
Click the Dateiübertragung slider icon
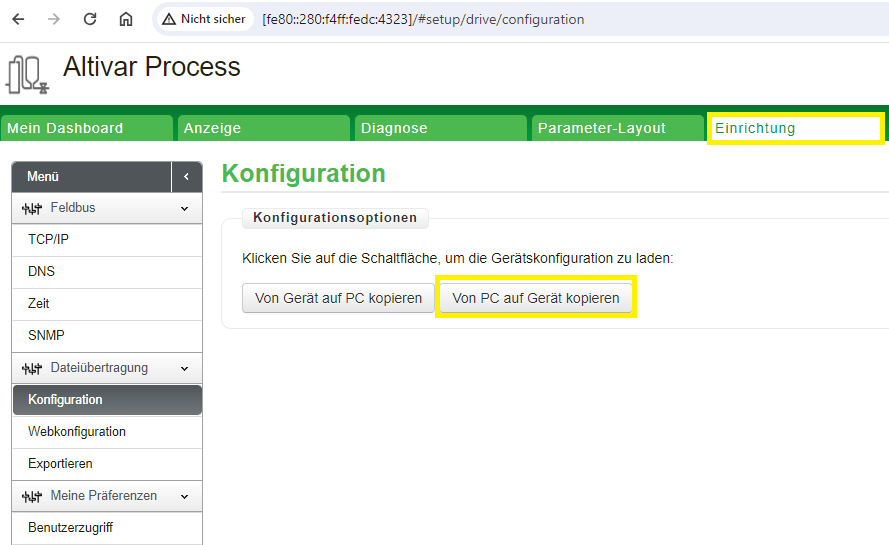pos(32,369)
